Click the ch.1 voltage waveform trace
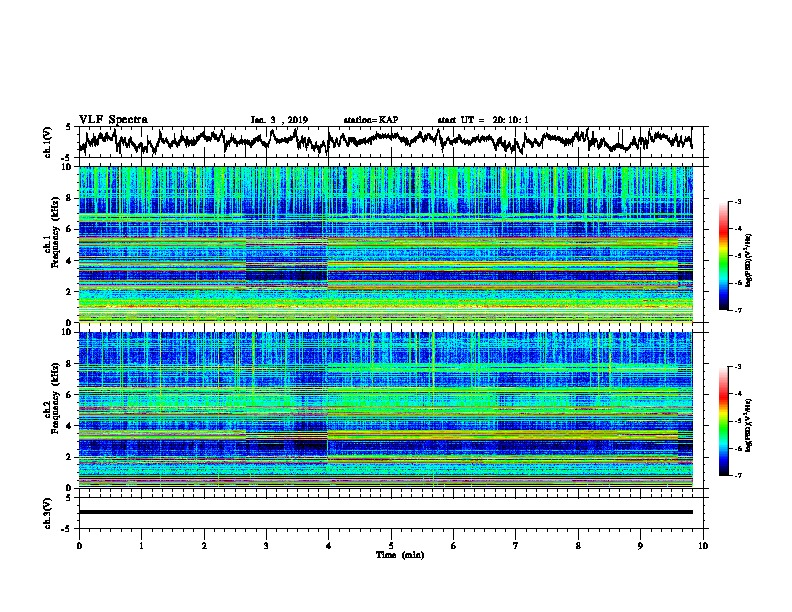792x612 pixels. 385,141
